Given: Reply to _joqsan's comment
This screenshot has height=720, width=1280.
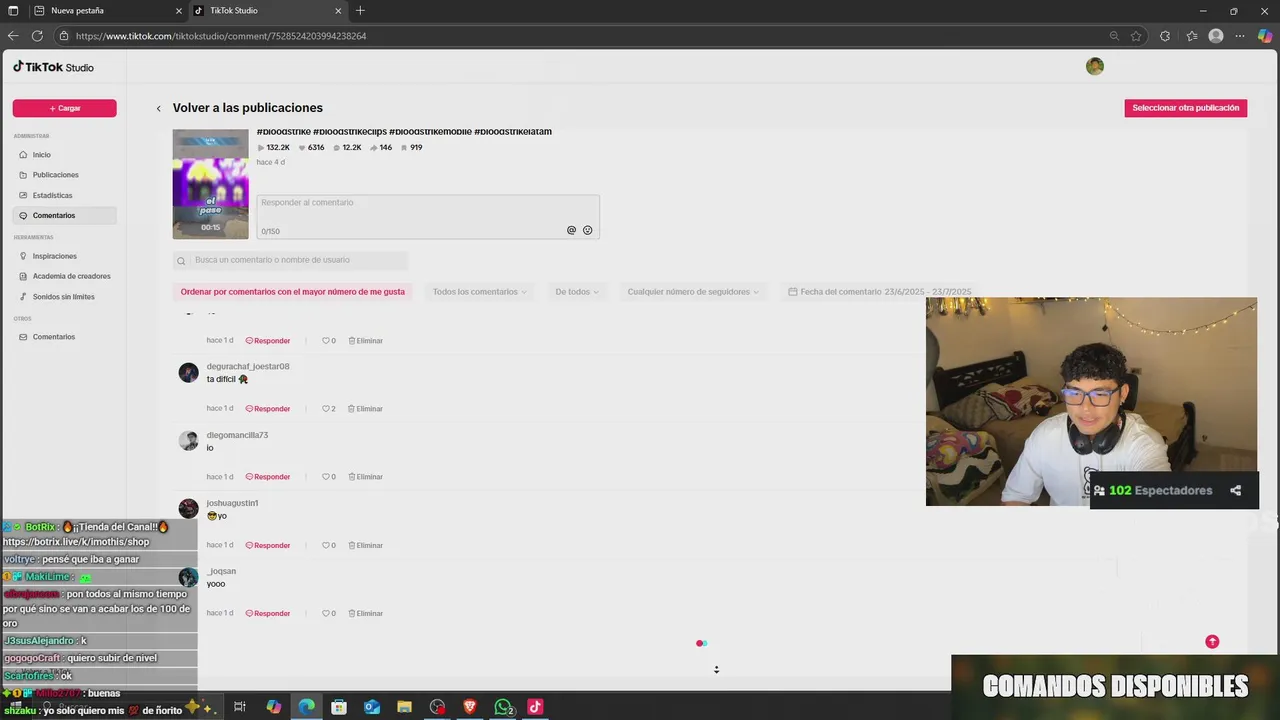Looking at the screenshot, I should (x=268, y=613).
